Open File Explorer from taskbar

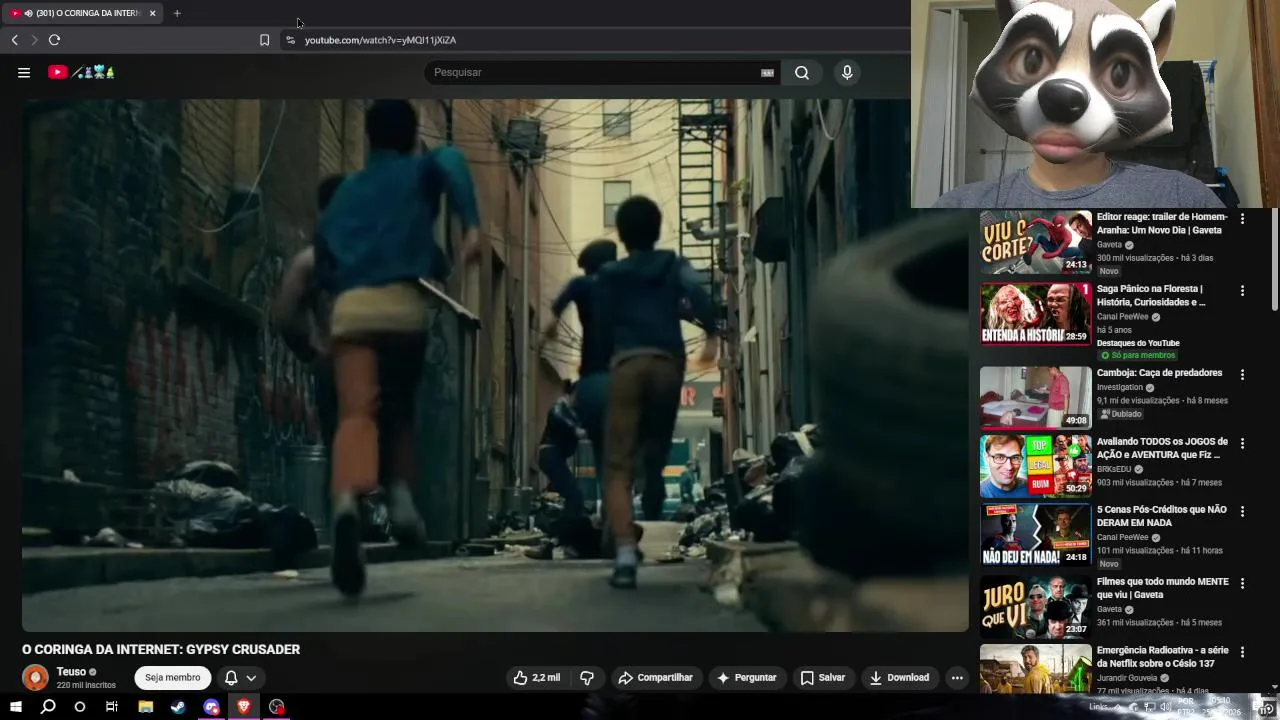click(x=145, y=707)
